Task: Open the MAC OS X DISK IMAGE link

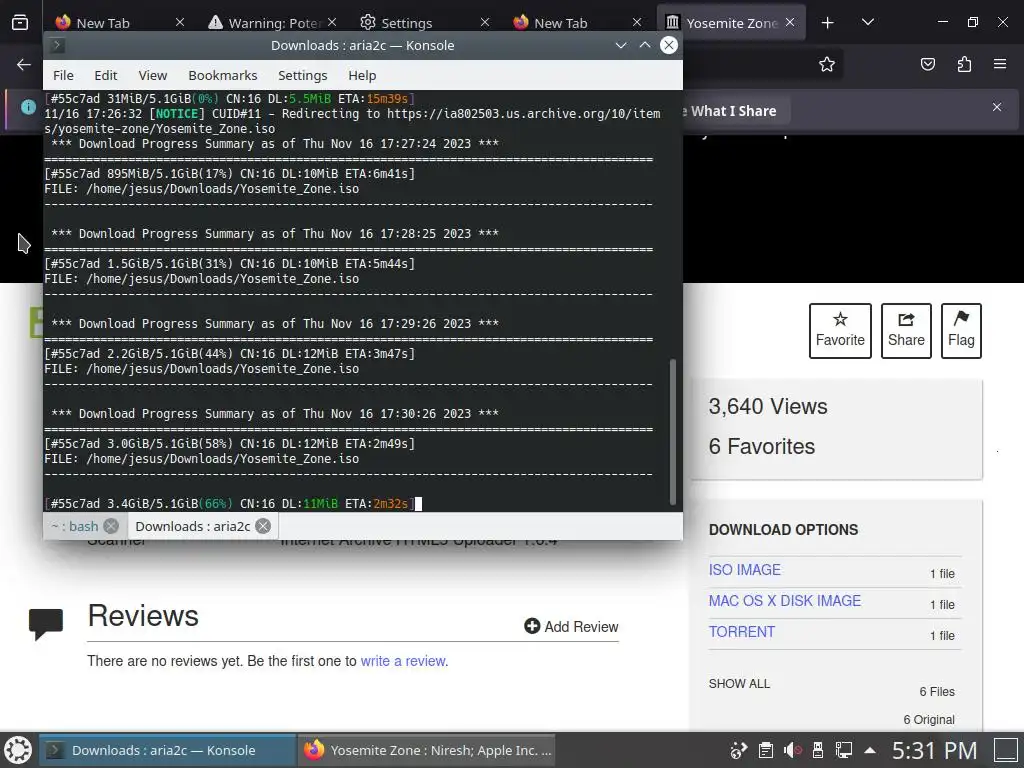Action: point(784,601)
